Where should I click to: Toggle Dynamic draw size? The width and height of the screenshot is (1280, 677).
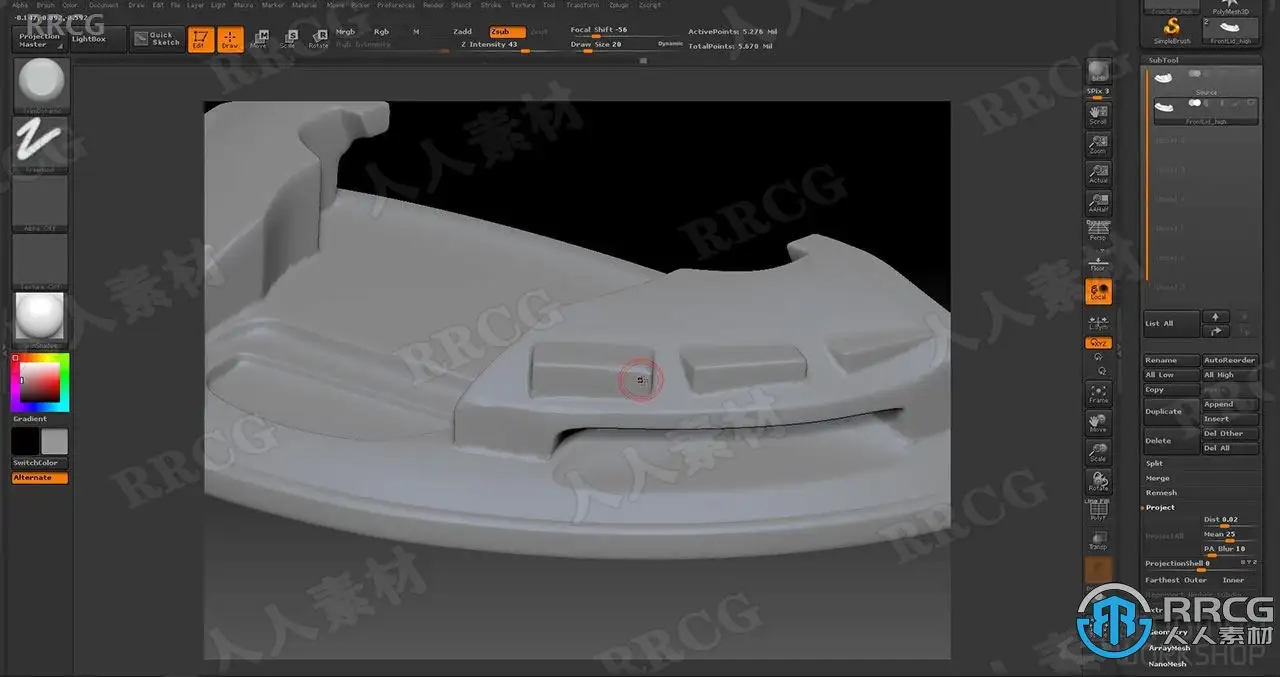pos(670,44)
